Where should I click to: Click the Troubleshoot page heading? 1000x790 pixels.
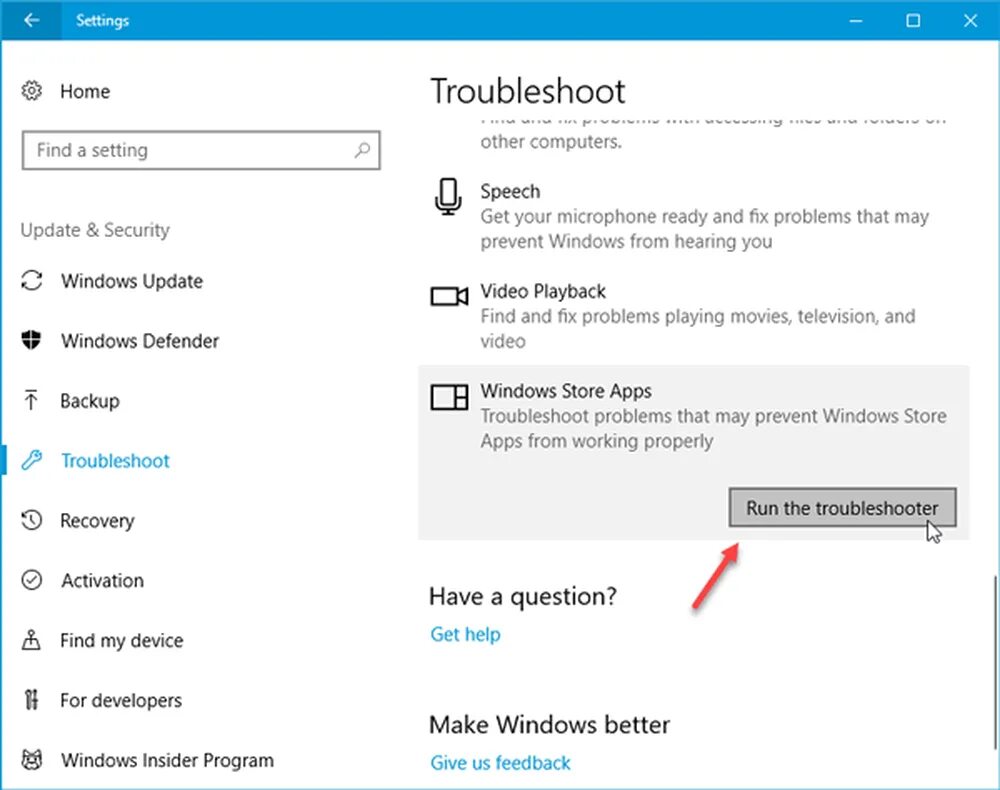528,91
